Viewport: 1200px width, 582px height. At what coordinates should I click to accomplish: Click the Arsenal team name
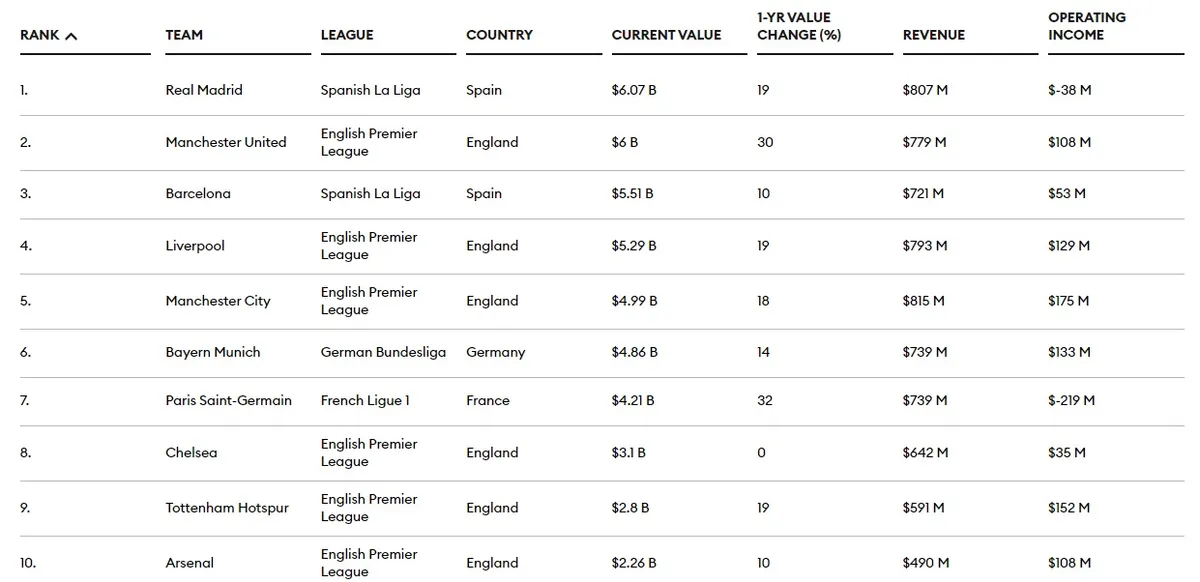(190, 563)
